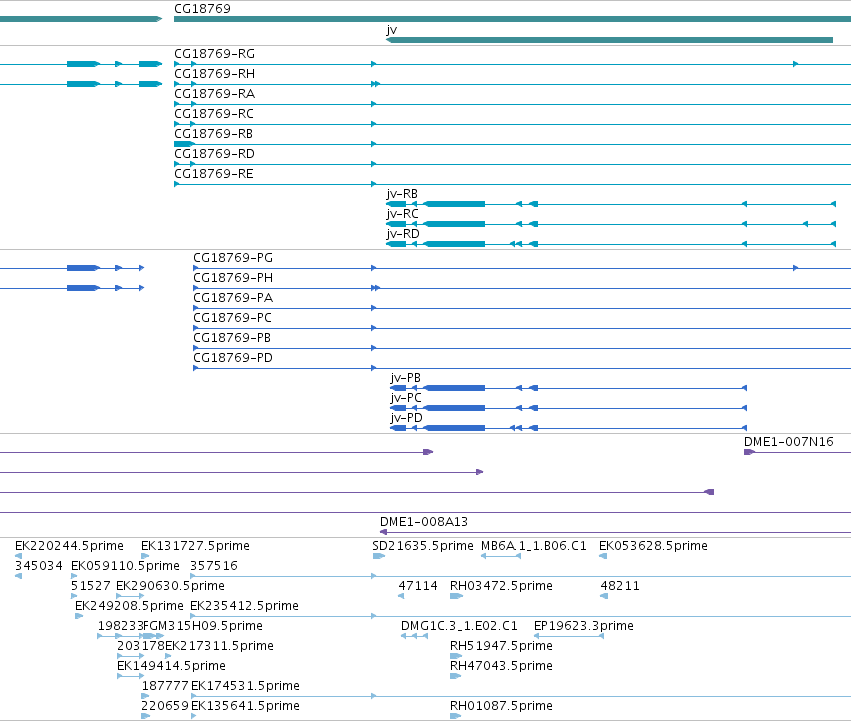Viewport: 851px width, 721px height.
Task: Click the thick first exon of CG18769-RB
Action: (x=184, y=144)
